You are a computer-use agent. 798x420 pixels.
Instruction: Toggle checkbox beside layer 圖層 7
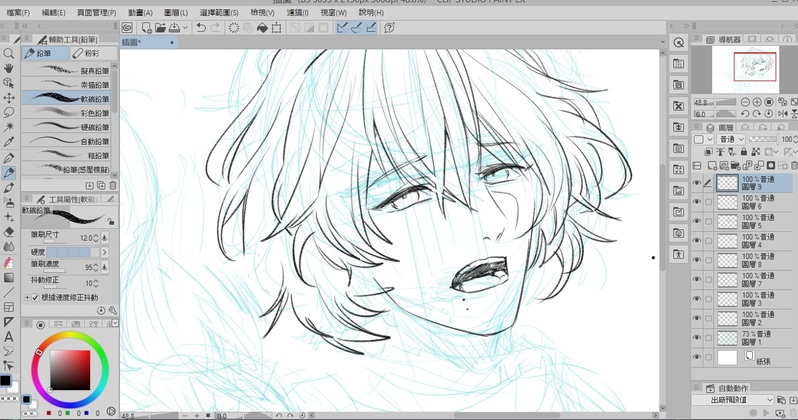708,279
